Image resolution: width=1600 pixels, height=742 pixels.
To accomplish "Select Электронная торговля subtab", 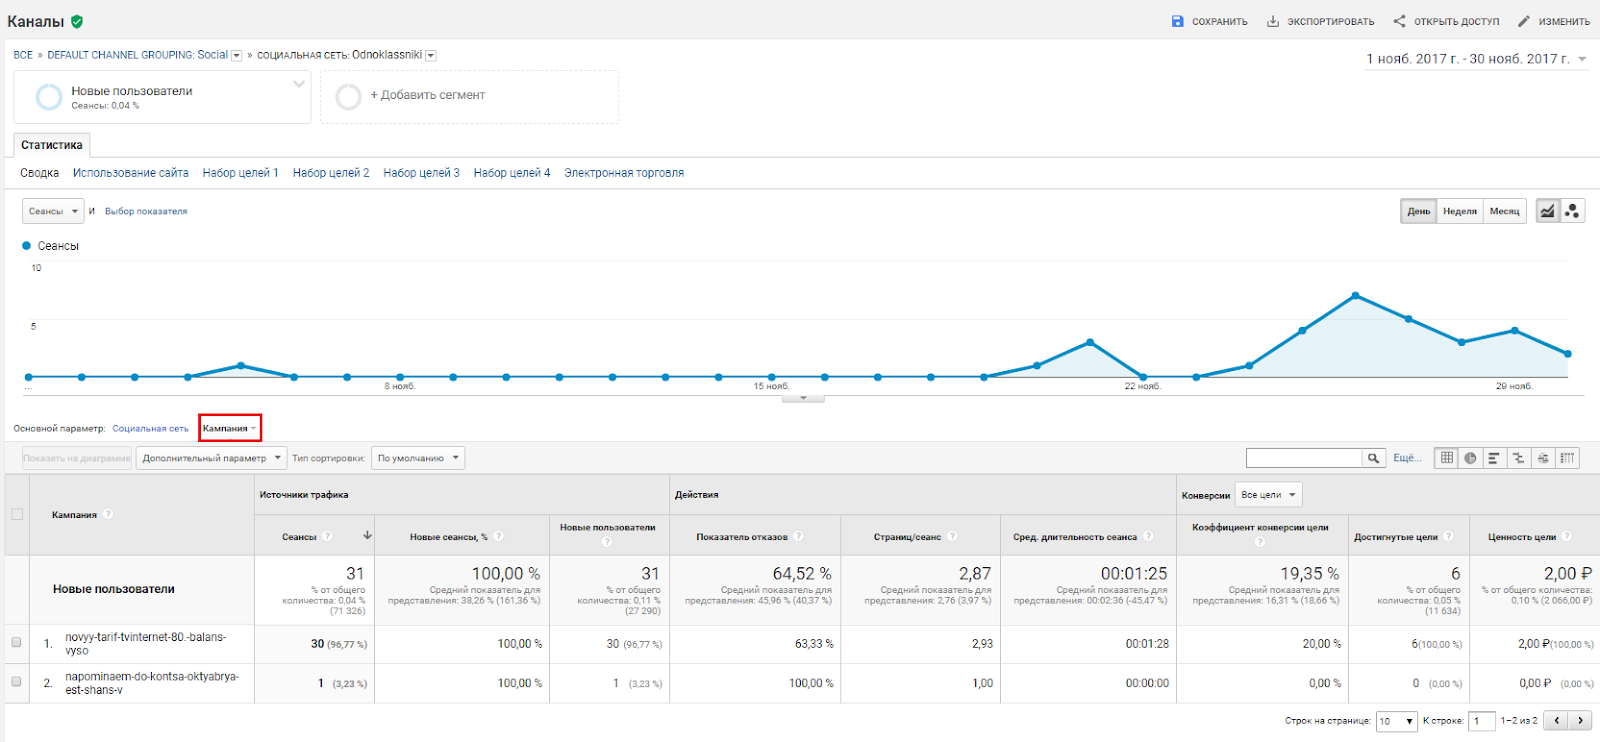I will (624, 173).
